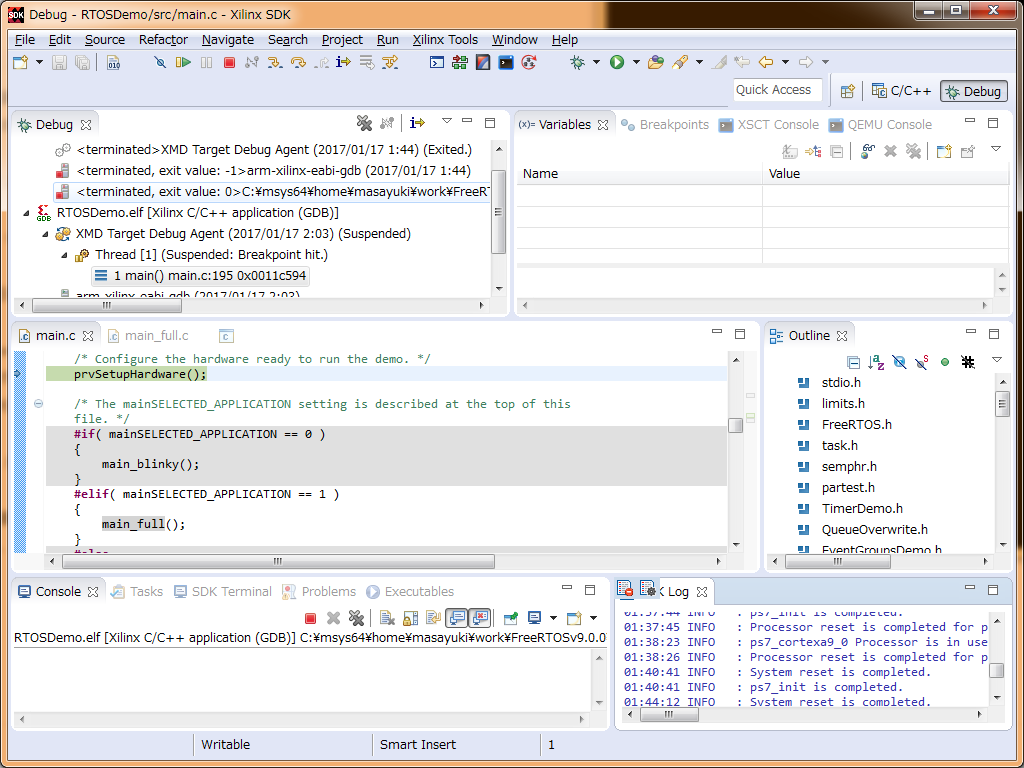This screenshot has height=768, width=1024.
Task: Switch to the C/C++ perspective
Action: [x=902, y=91]
